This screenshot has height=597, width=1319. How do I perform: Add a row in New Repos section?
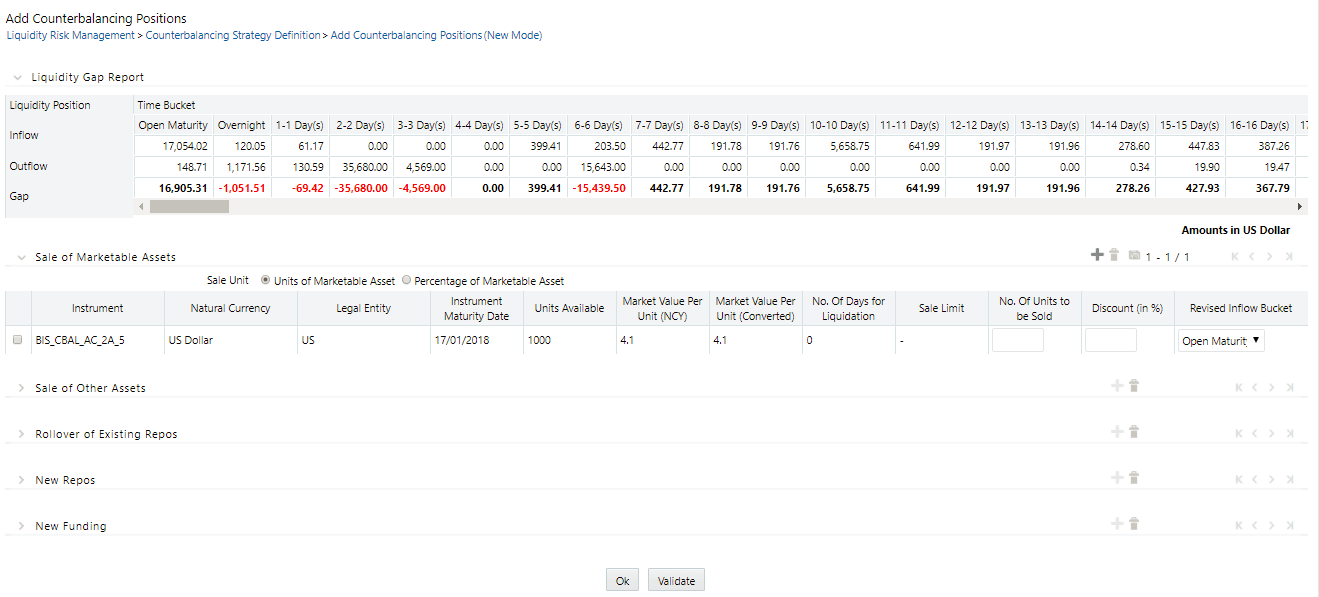[x=1117, y=478]
